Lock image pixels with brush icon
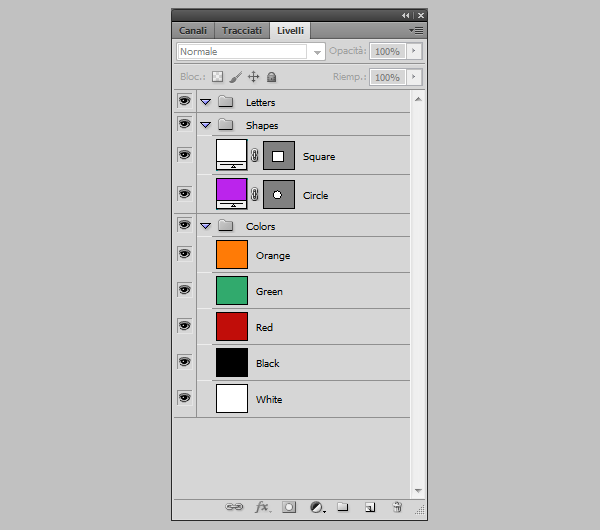This screenshot has height=530, width=600. click(x=235, y=77)
